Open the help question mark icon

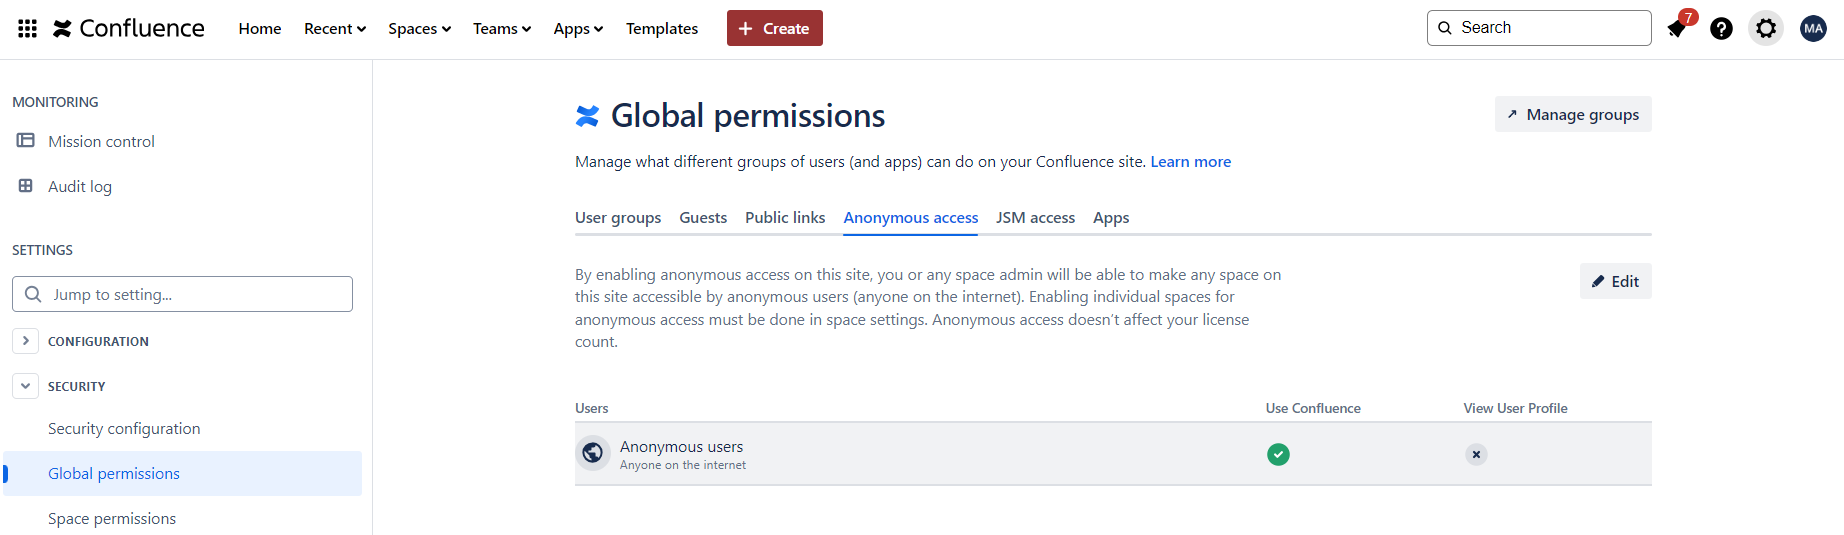1721,29
